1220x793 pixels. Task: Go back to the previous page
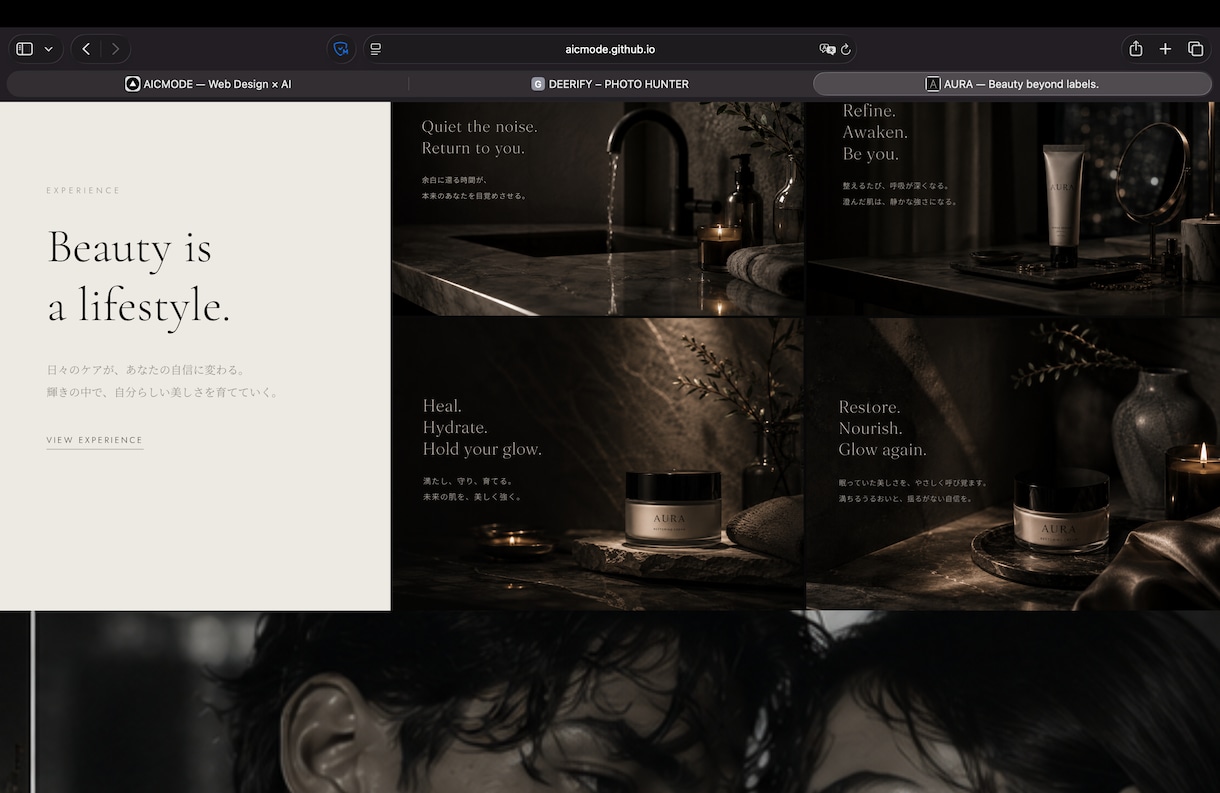[86, 49]
